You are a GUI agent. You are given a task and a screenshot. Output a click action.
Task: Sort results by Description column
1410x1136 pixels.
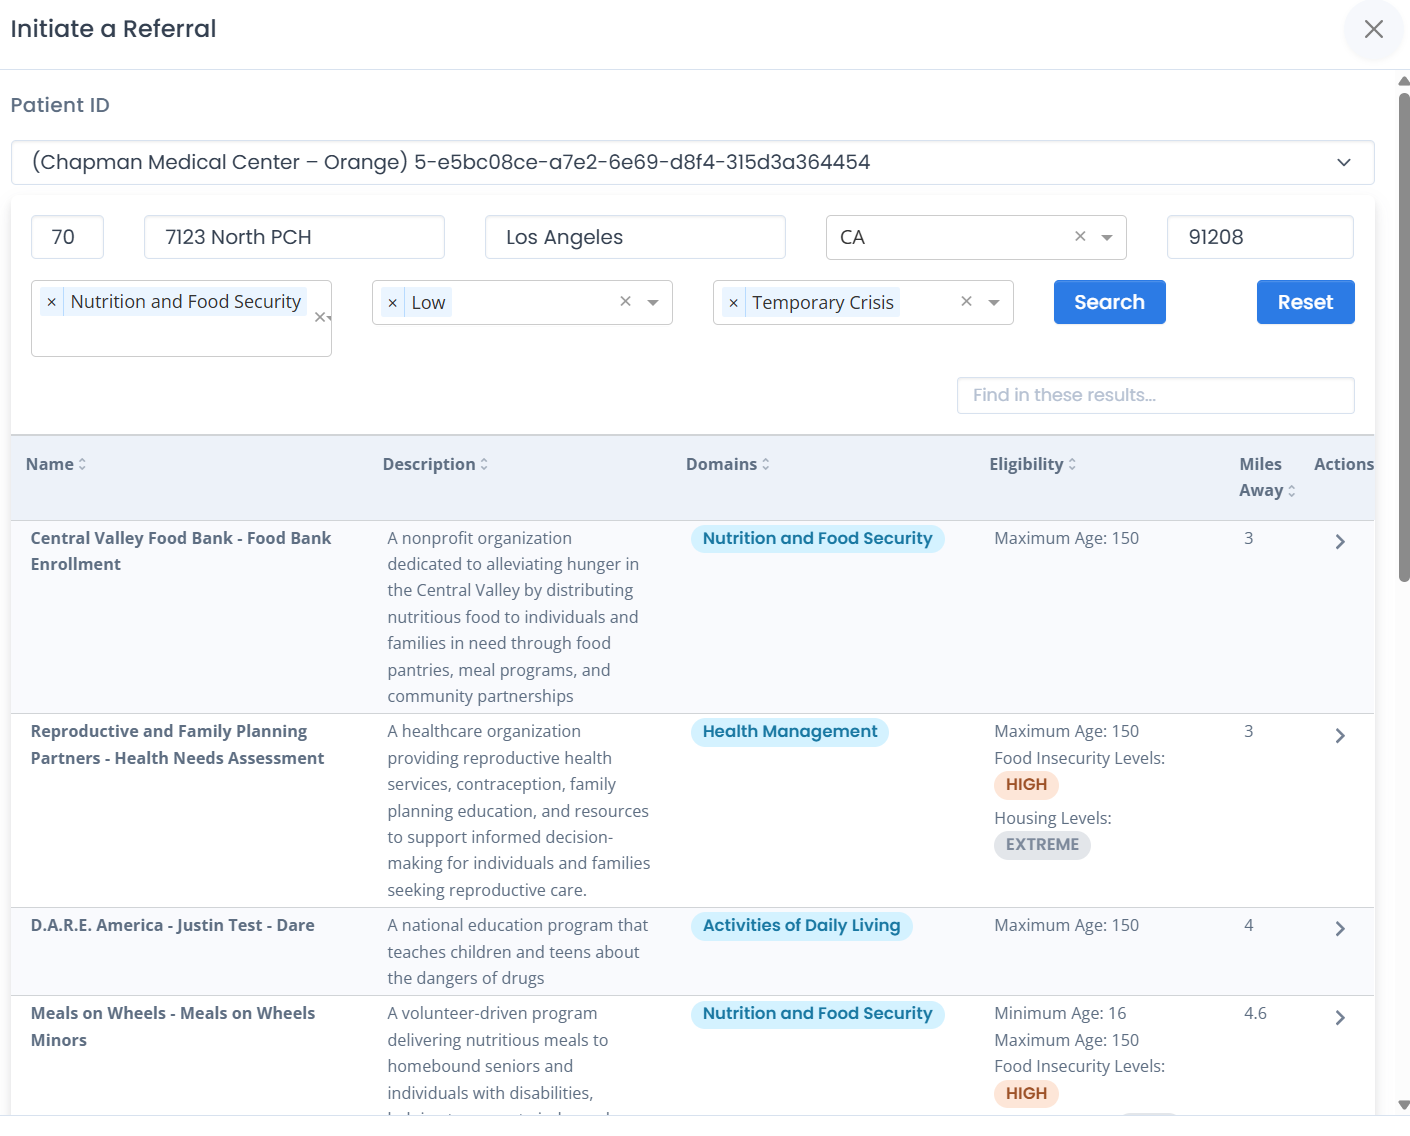pos(435,464)
